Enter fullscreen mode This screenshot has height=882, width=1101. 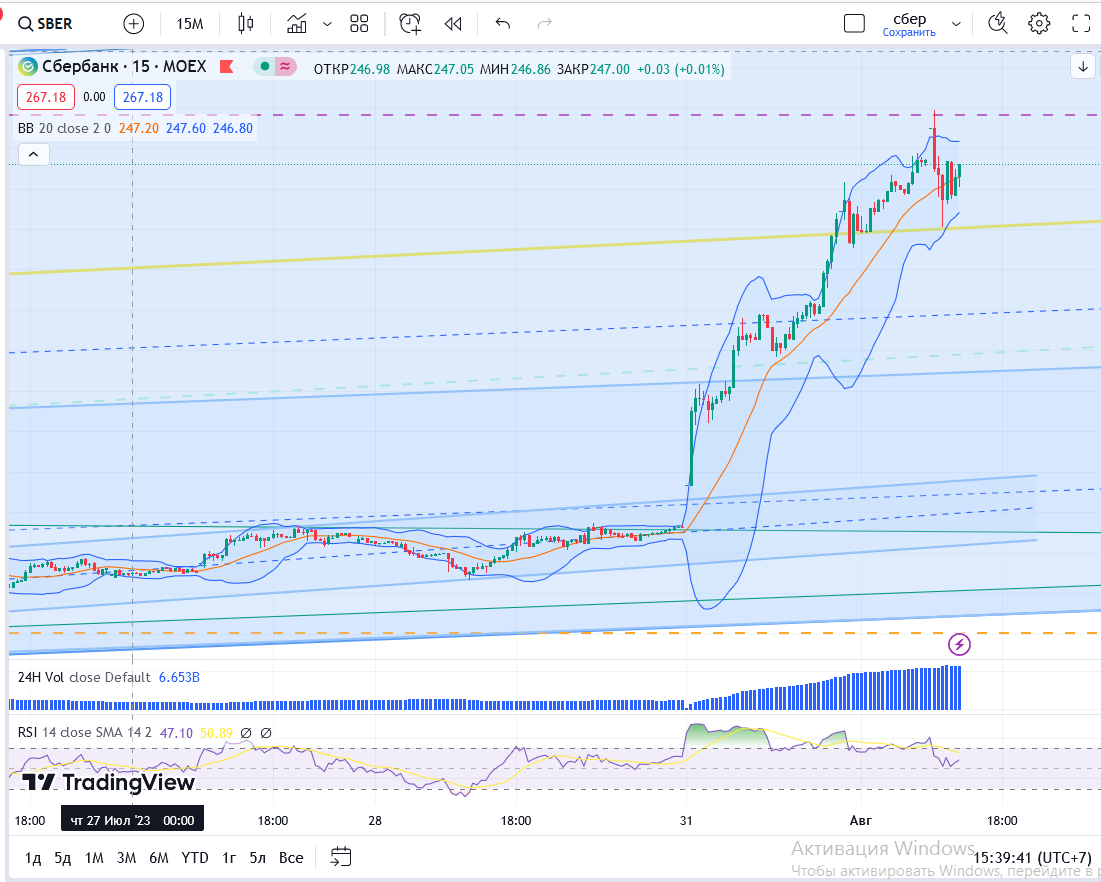coord(1081,24)
